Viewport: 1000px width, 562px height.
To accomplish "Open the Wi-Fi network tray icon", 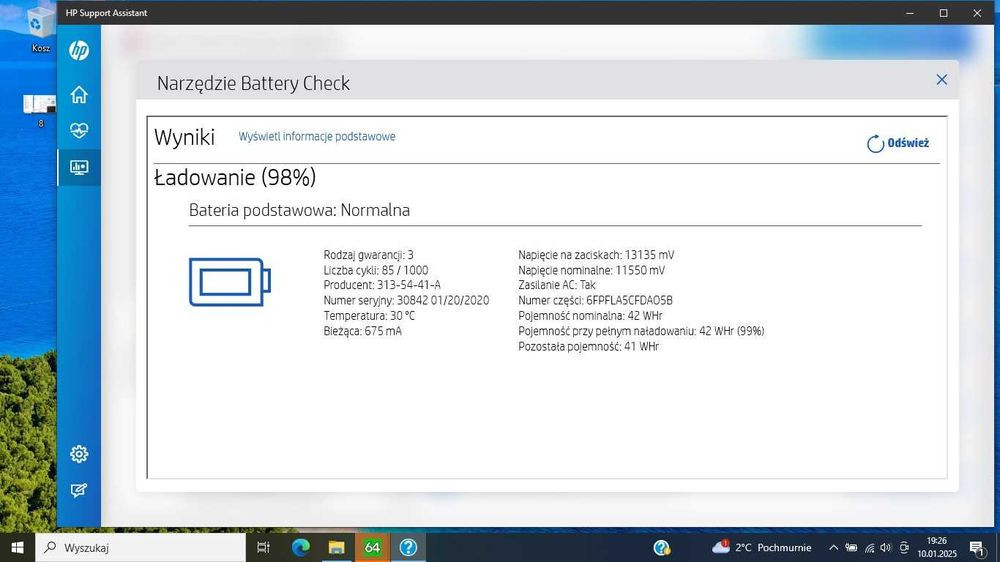I will pyautogui.click(x=869, y=547).
